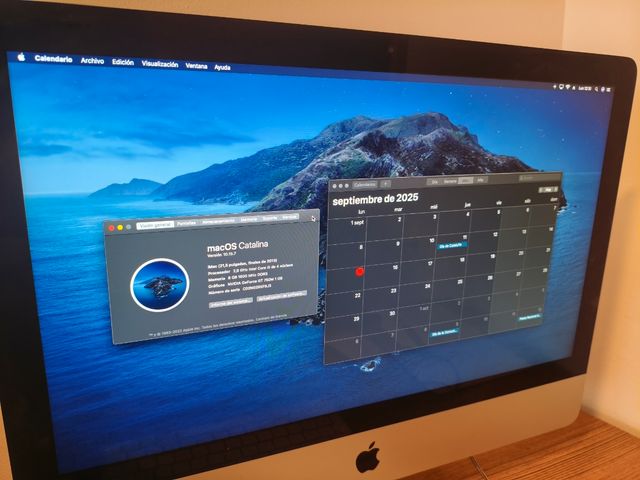Screen dimensions: 640x480
Task: Select day 17 in the calendar
Action: tap(417, 272)
